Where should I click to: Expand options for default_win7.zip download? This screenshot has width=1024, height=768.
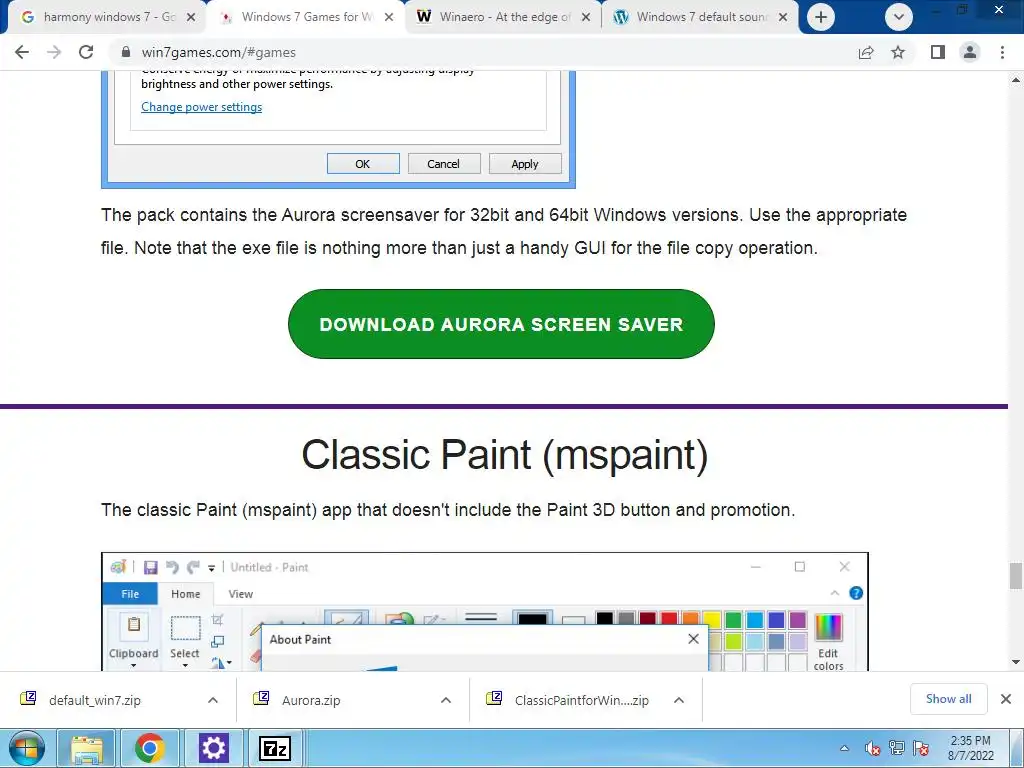click(213, 700)
